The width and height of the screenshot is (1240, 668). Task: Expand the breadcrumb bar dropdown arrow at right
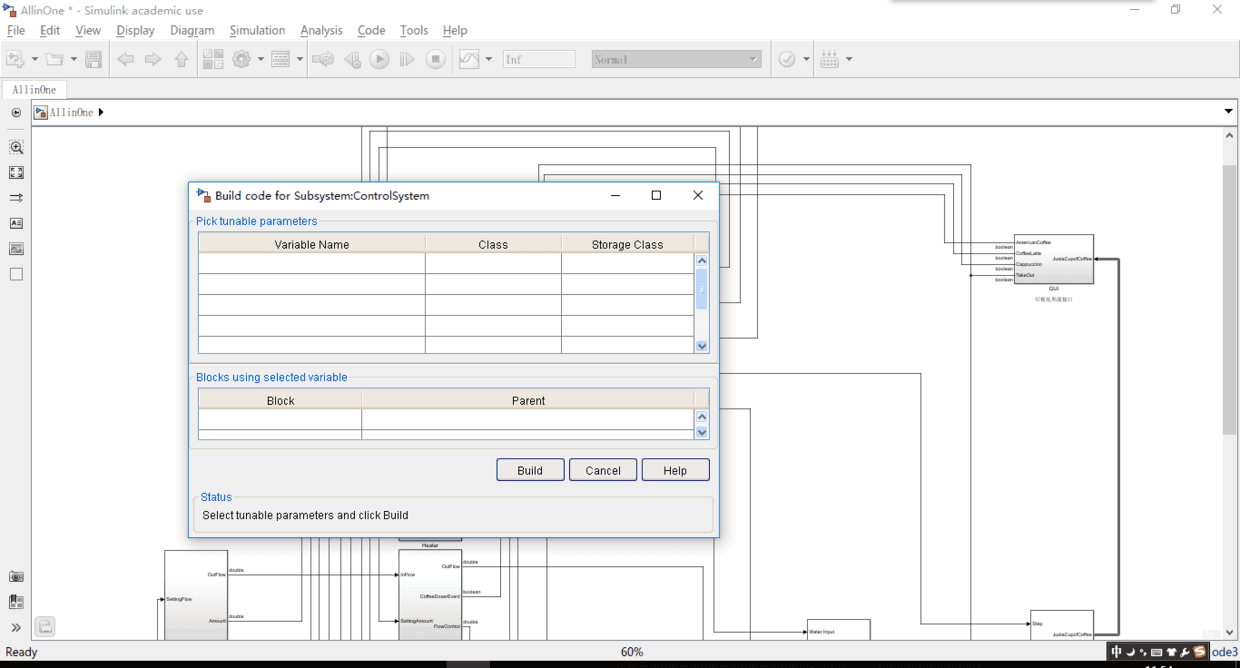click(x=1229, y=112)
